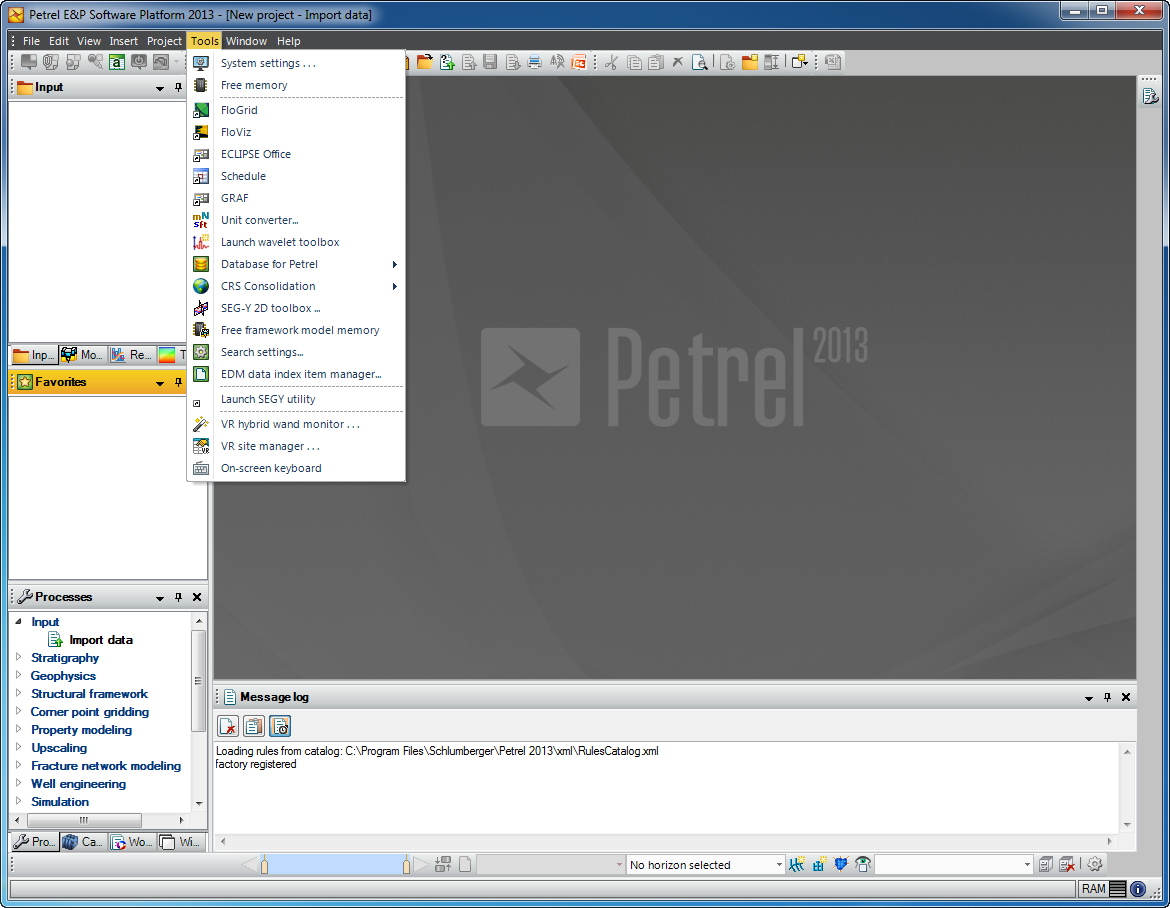1170x908 pixels.
Task: Clear the message log with red X icon
Action: (228, 726)
